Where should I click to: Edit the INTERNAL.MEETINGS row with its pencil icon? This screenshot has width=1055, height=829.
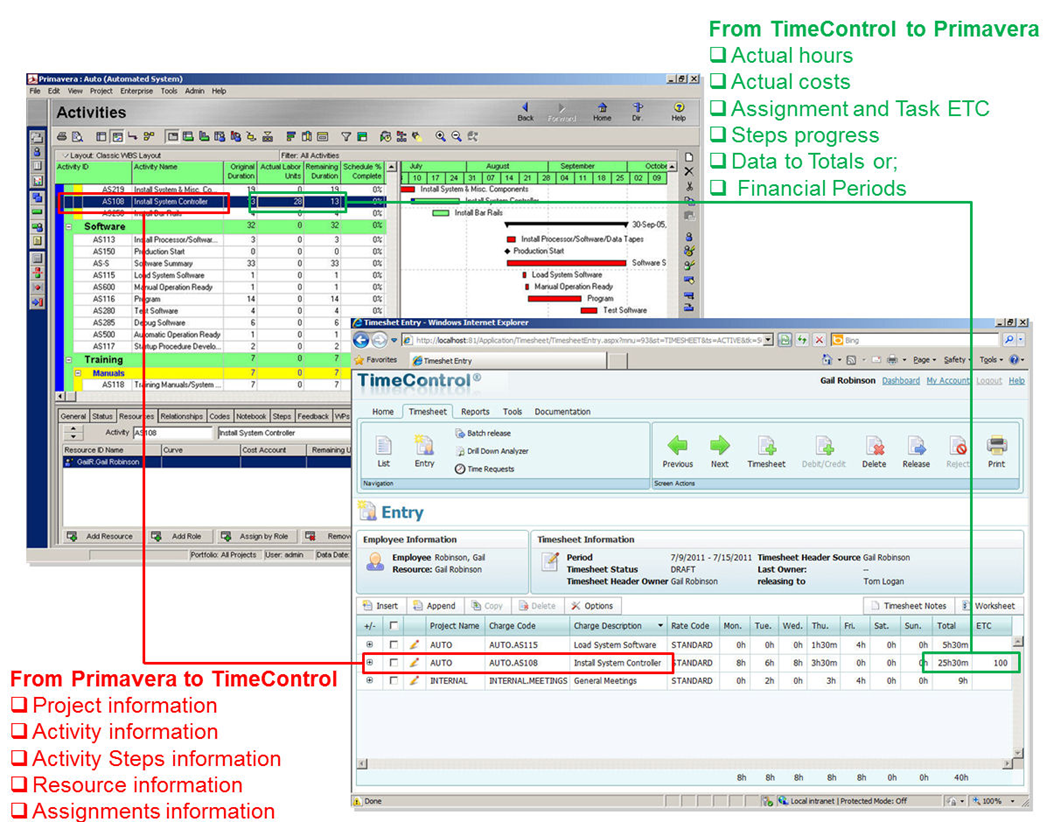pyautogui.click(x=414, y=681)
